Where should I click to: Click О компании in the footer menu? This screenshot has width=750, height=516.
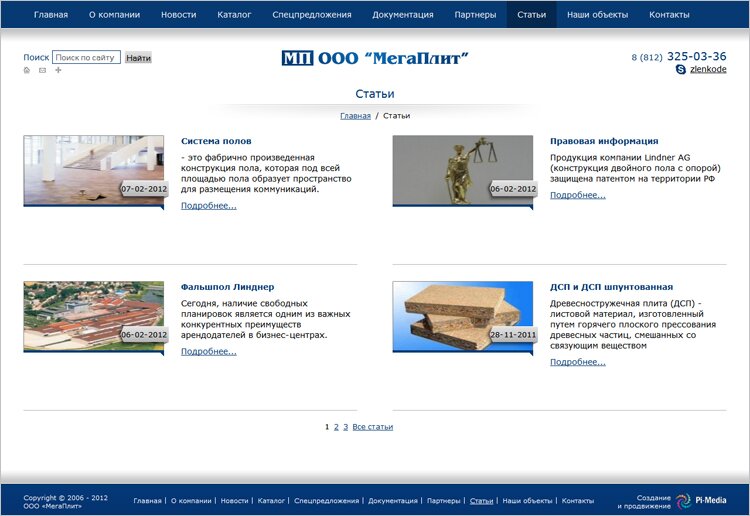[x=191, y=501]
